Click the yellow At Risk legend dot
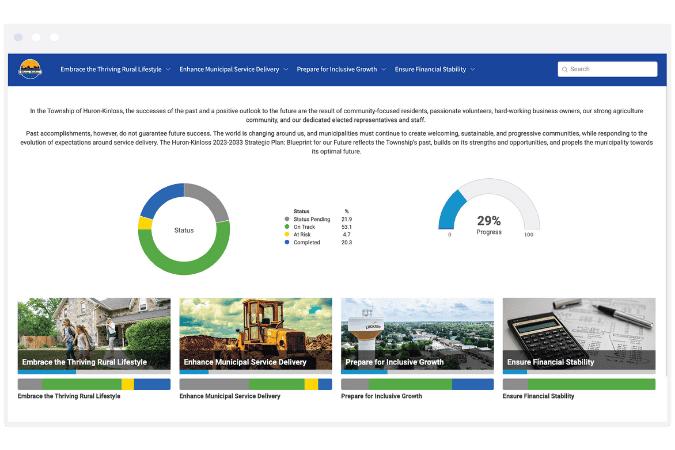Image resolution: width=675 pixels, height=450 pixels. point(287,235)
